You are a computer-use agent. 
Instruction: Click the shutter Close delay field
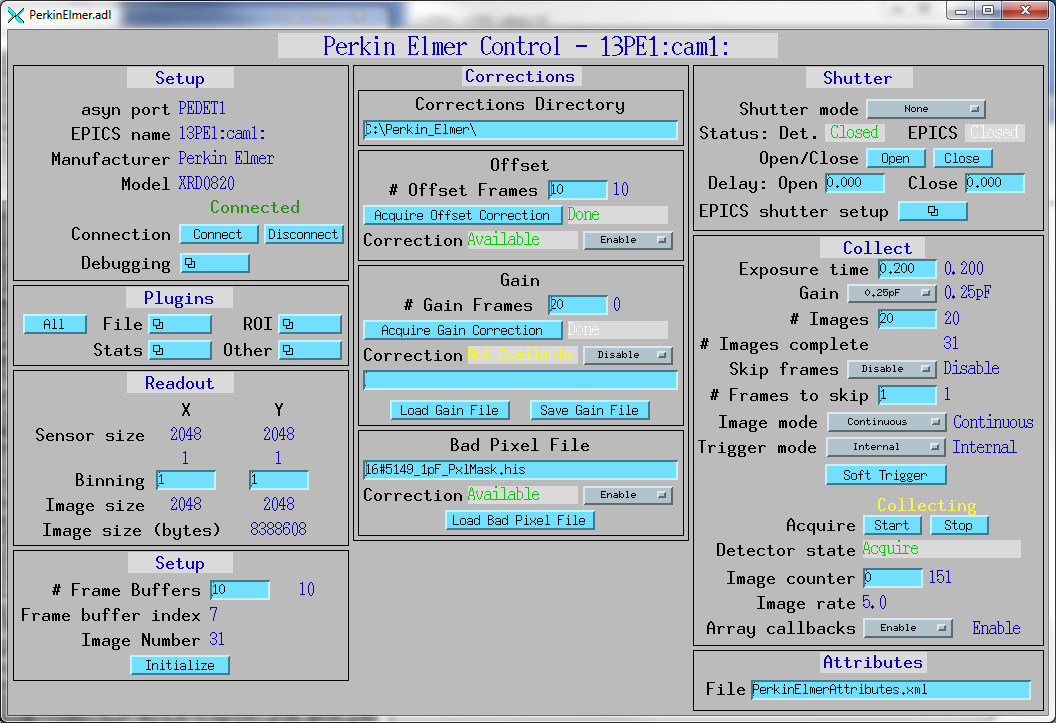pyautogui.click(x=995, y=183)
